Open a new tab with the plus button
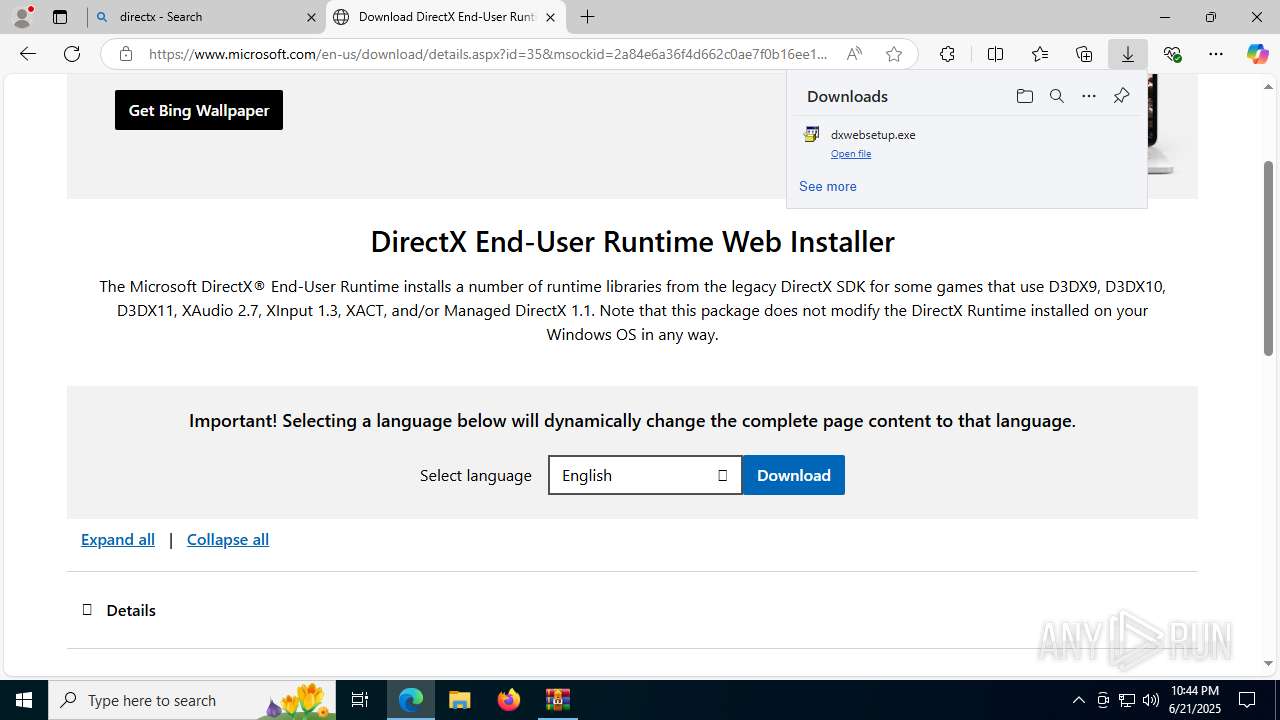 tap(588, 17)
